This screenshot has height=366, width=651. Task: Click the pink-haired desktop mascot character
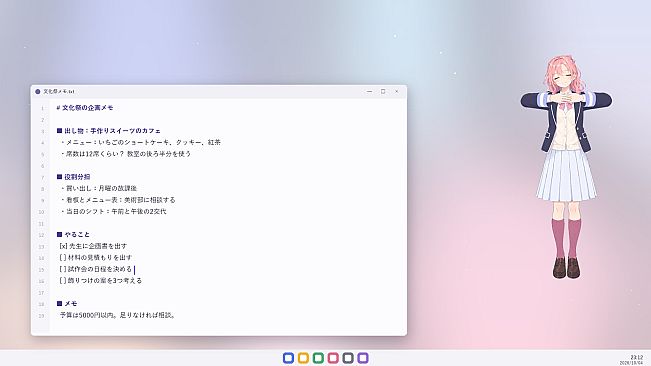coord(566,167)
